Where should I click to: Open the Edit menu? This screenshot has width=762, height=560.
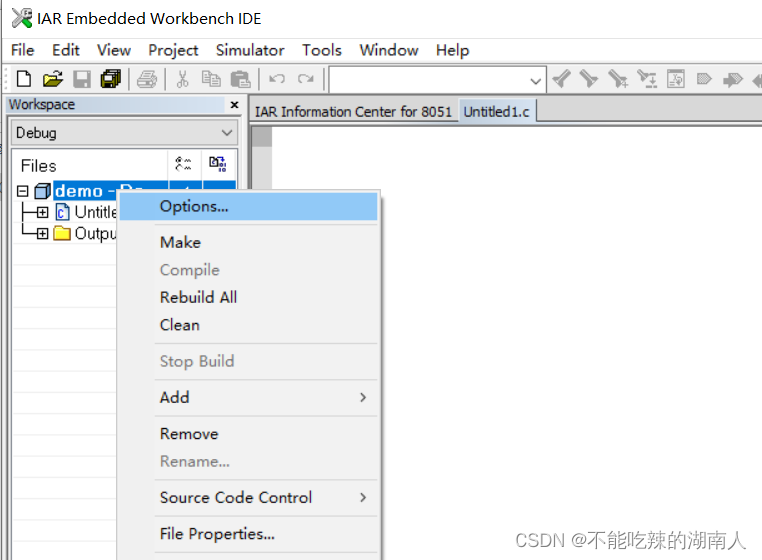point(66,50)
